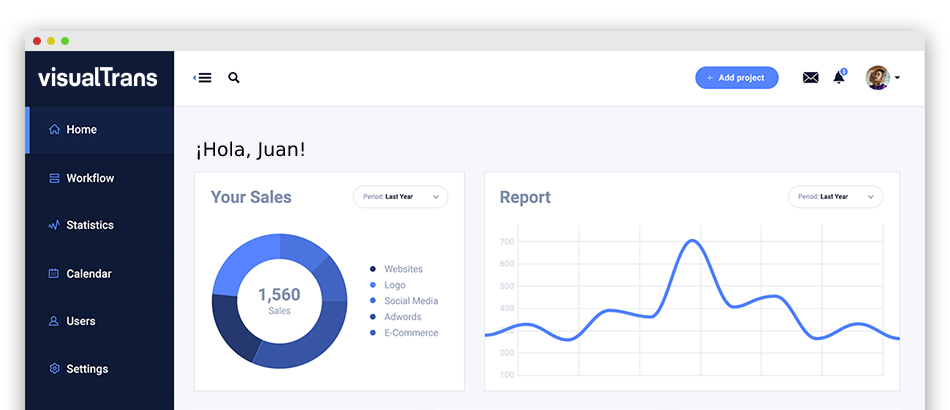The image size is (950, 410).
Task: Check the notifications bell icon
Action: tap(839, 78)
